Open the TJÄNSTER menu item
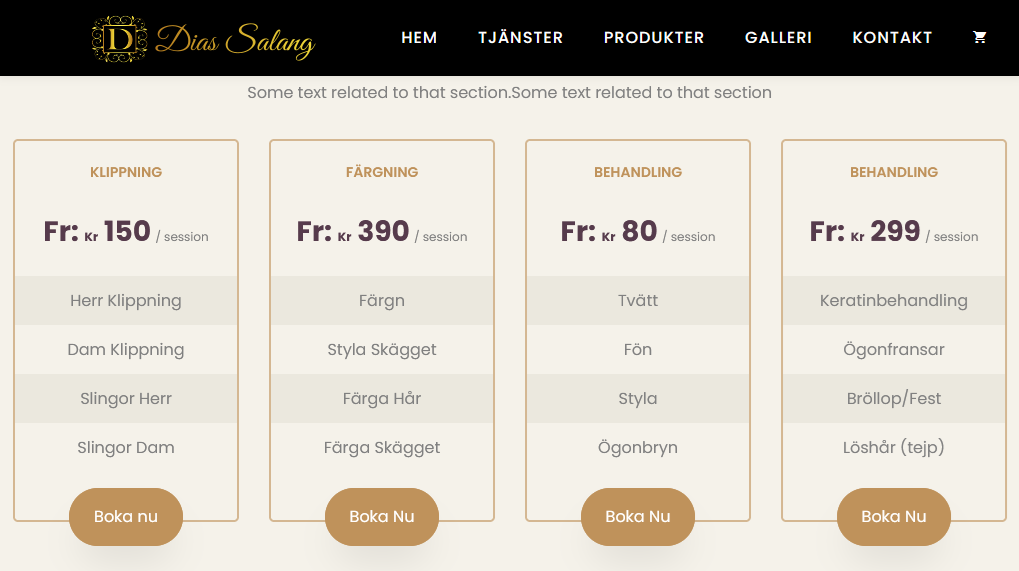Screen dimensions: 1019x571 (x=520, y=37)
